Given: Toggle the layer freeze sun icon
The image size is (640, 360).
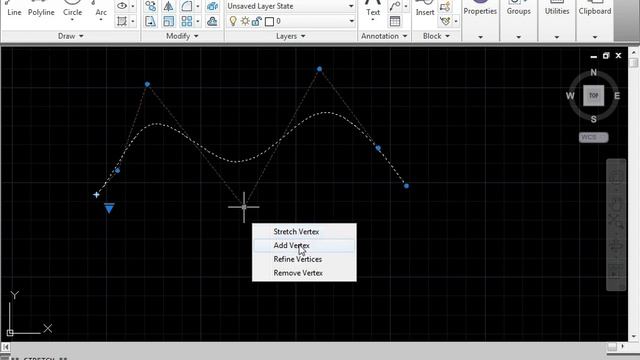Looking at the screenshot, I should point(245,21).
